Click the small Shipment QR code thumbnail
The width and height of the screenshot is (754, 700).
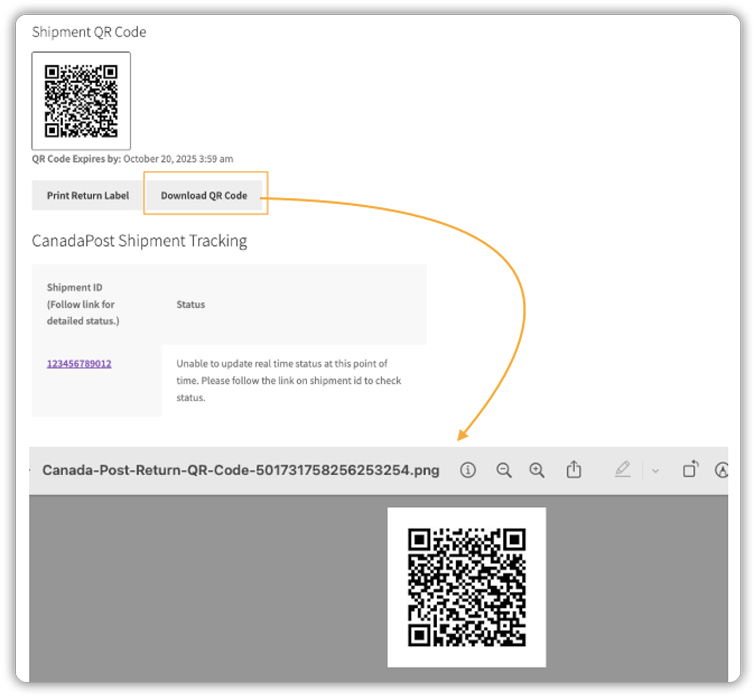pos(81,101)
